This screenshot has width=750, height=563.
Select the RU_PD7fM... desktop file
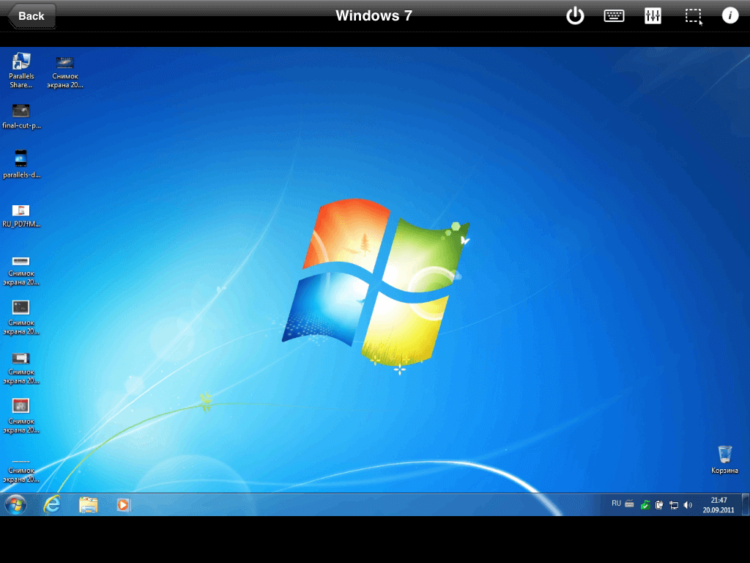click(x=21, y=216)
